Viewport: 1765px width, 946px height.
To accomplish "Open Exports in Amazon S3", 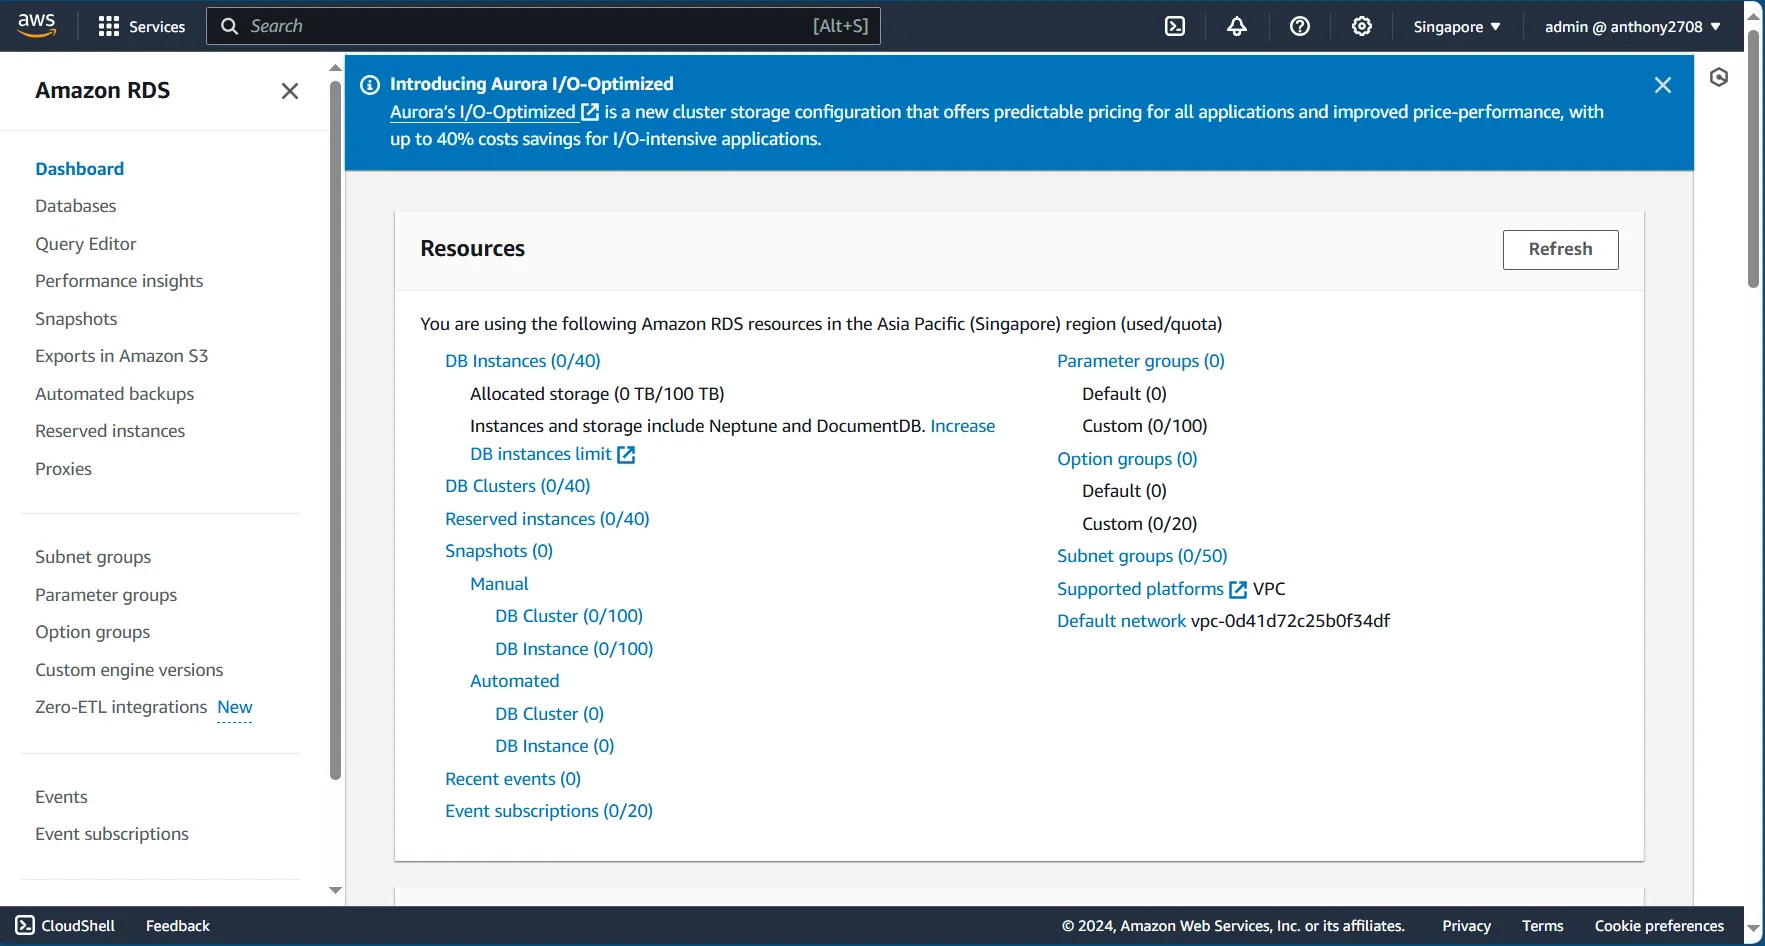I will click(x=122, y=356).
